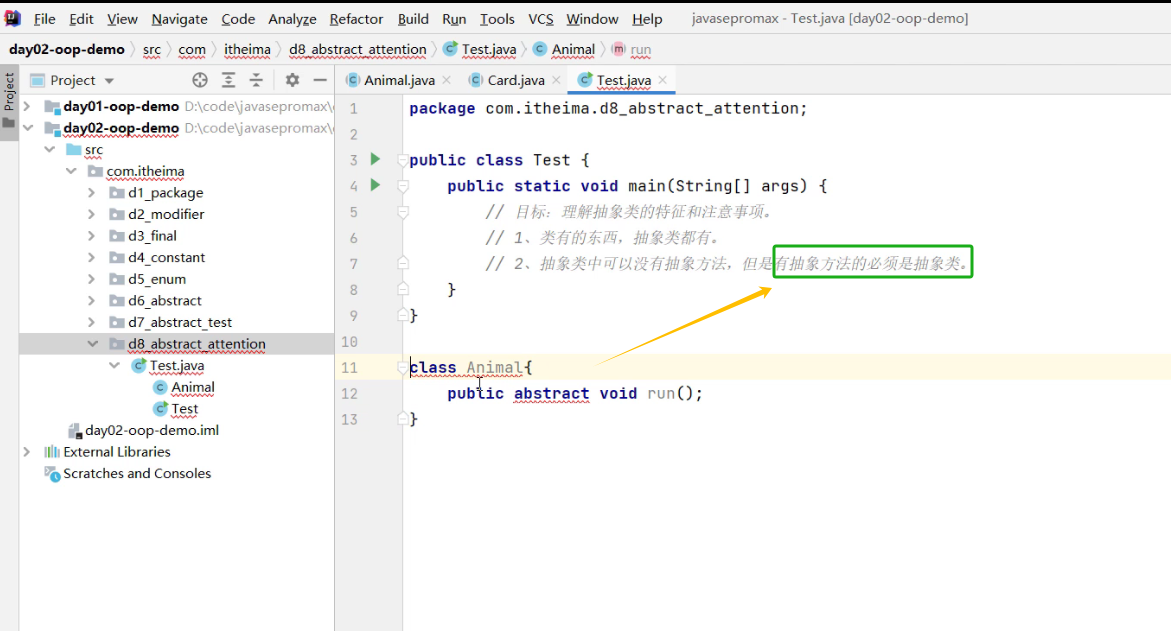Click the src breadcrumb
1171x631 pixels.
coord(152,49)
